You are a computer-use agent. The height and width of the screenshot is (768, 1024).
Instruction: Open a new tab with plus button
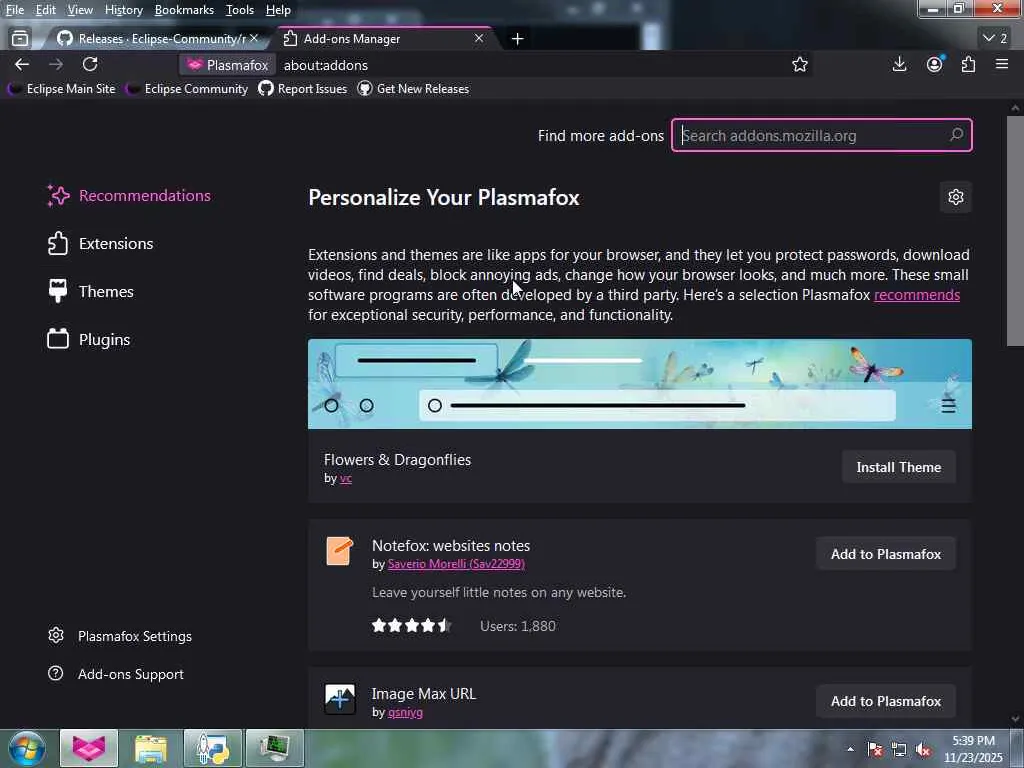coord(517,39)
